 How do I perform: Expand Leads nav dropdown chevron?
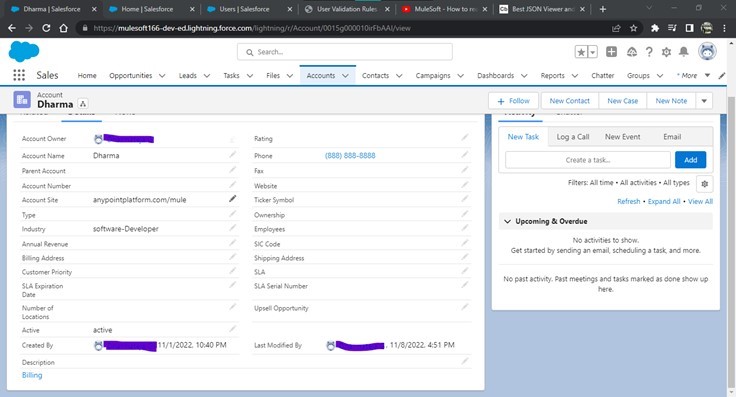[207, 76]
